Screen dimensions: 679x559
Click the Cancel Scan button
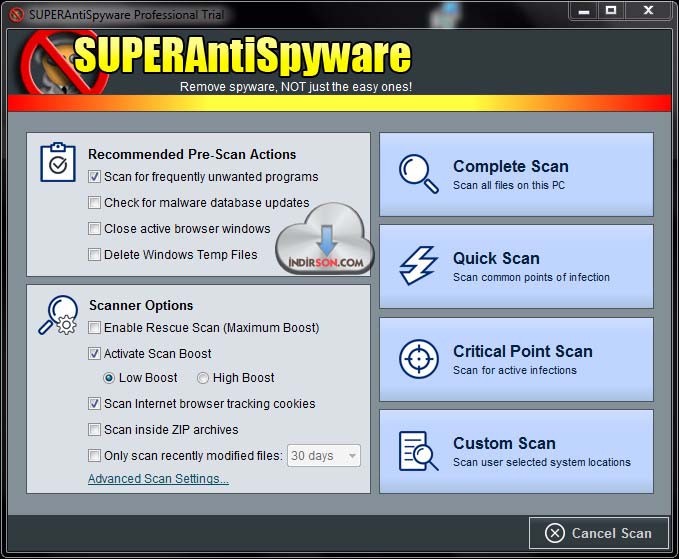point(599,533)
